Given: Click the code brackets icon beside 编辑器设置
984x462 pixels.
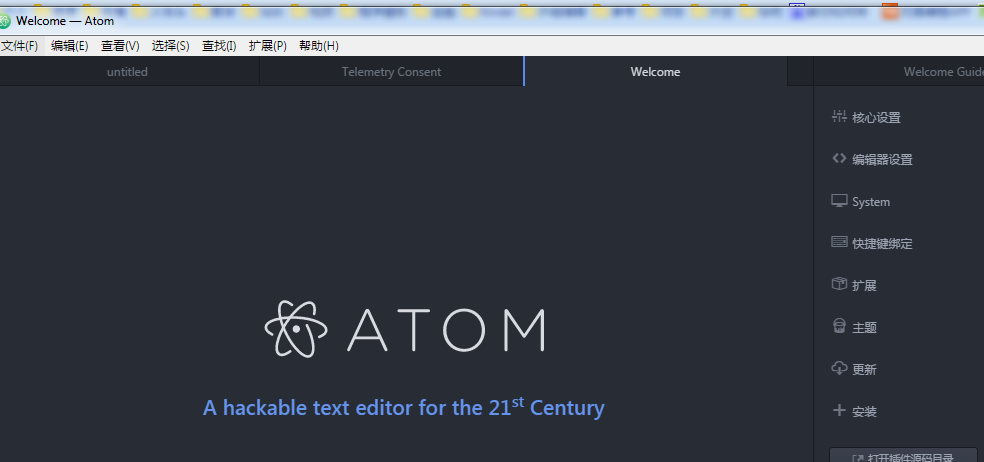Looking at the screenshot, I should pos(839,158).
